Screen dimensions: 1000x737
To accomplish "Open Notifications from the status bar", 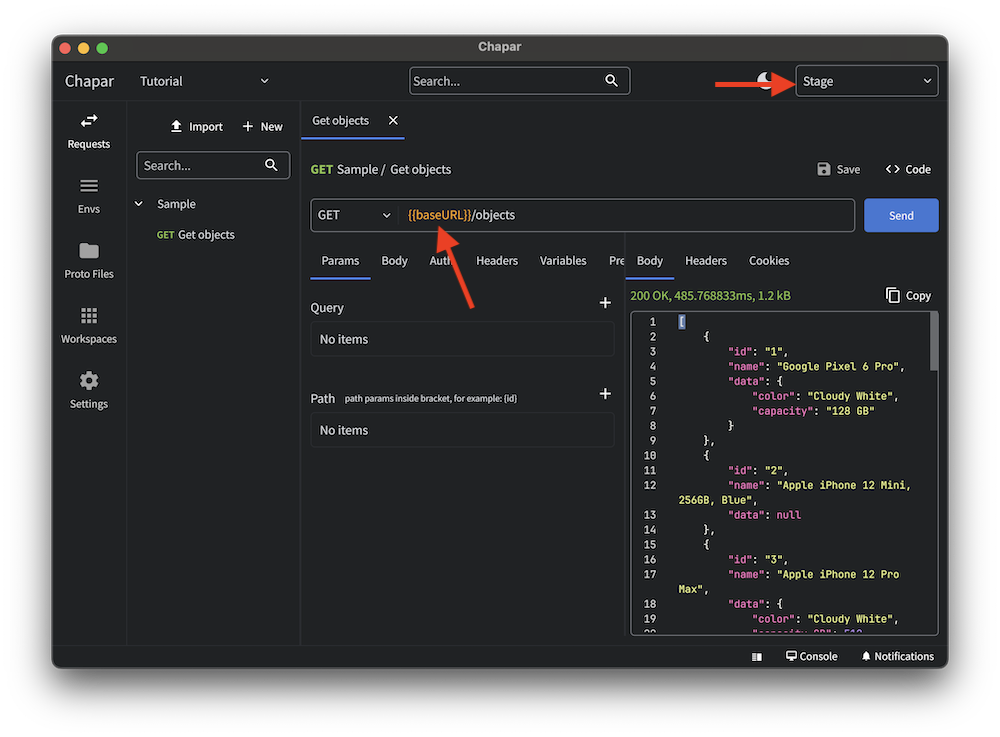I will [897, 656].
